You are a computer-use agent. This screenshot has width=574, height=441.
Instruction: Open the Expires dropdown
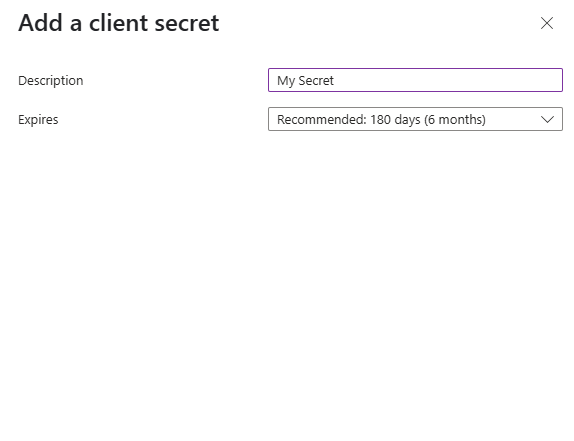click(415, 119)
